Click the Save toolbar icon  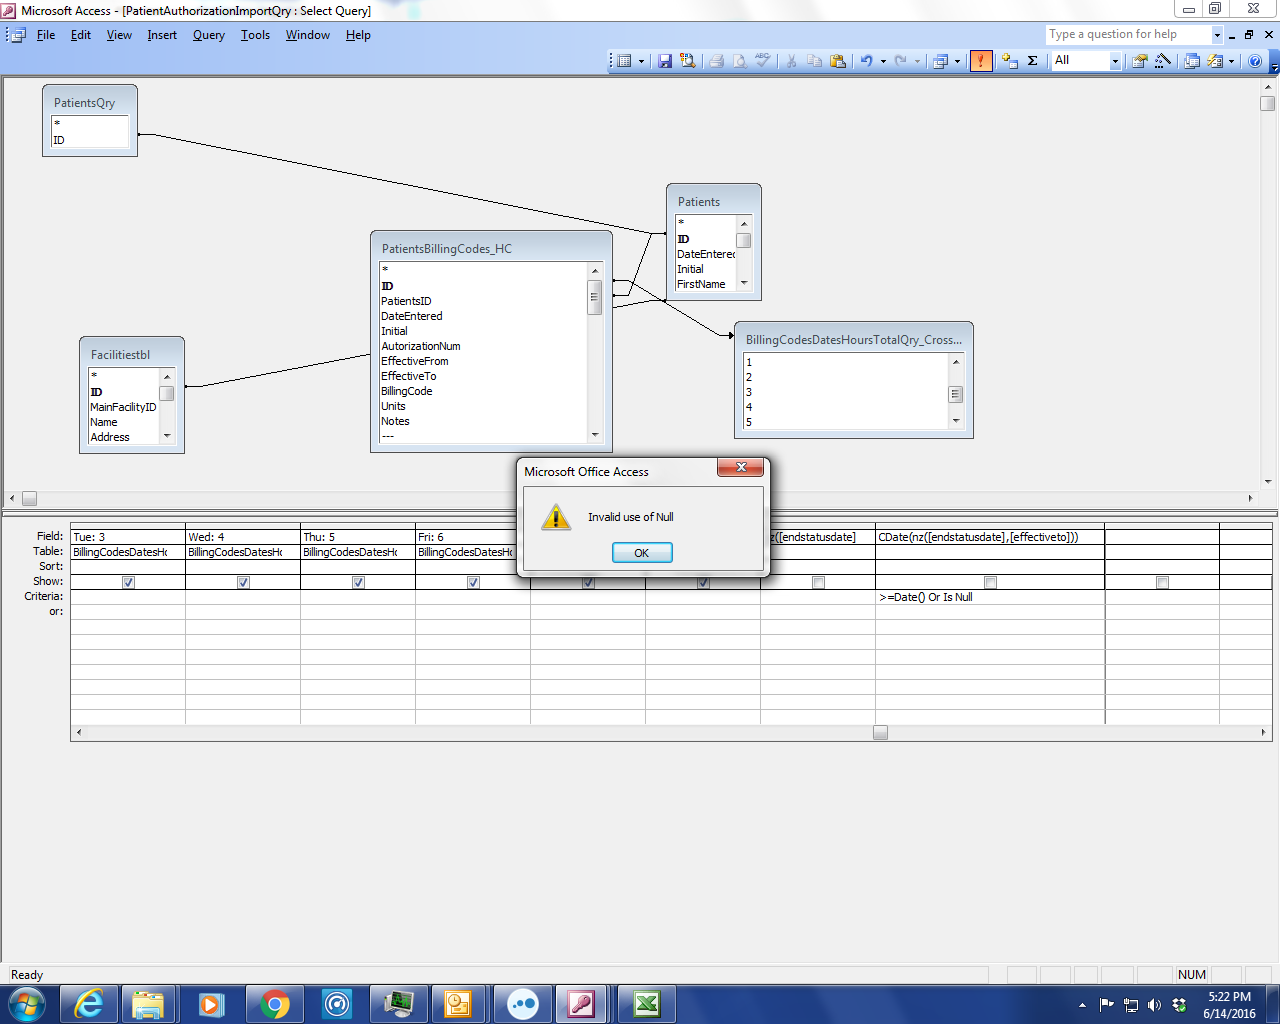point(665,61)
